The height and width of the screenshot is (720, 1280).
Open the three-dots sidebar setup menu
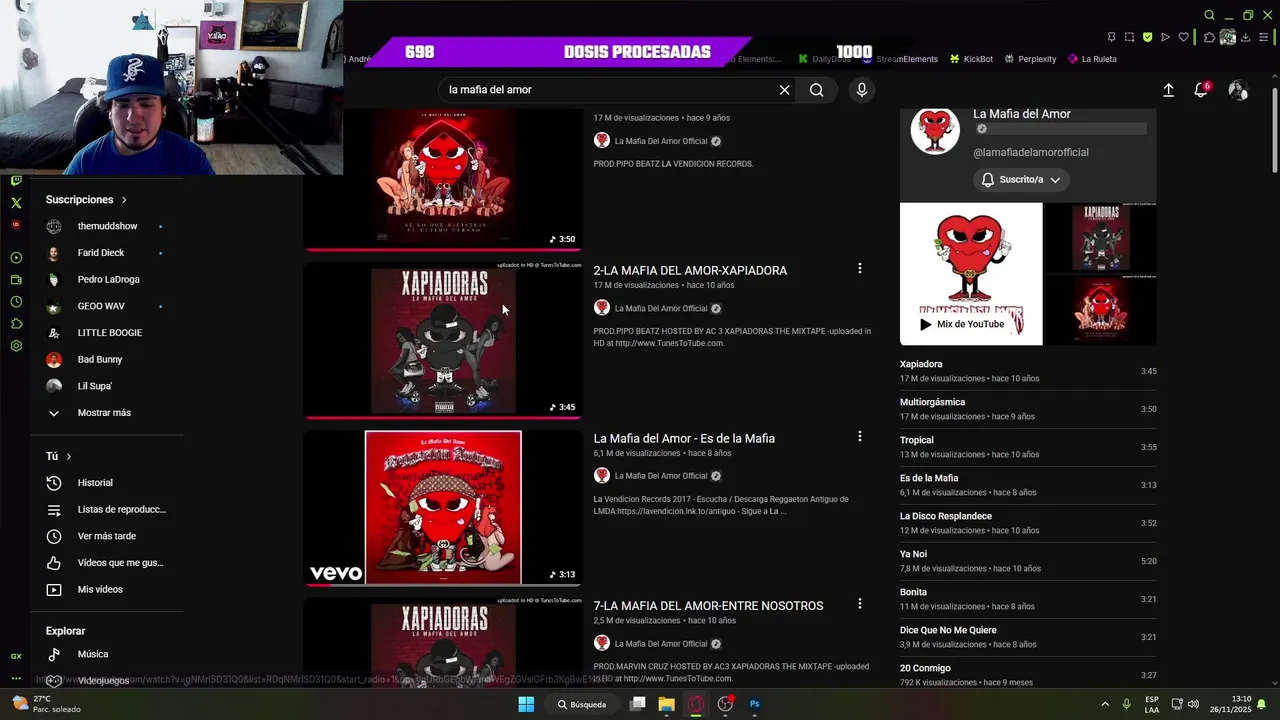click(16, 679)
